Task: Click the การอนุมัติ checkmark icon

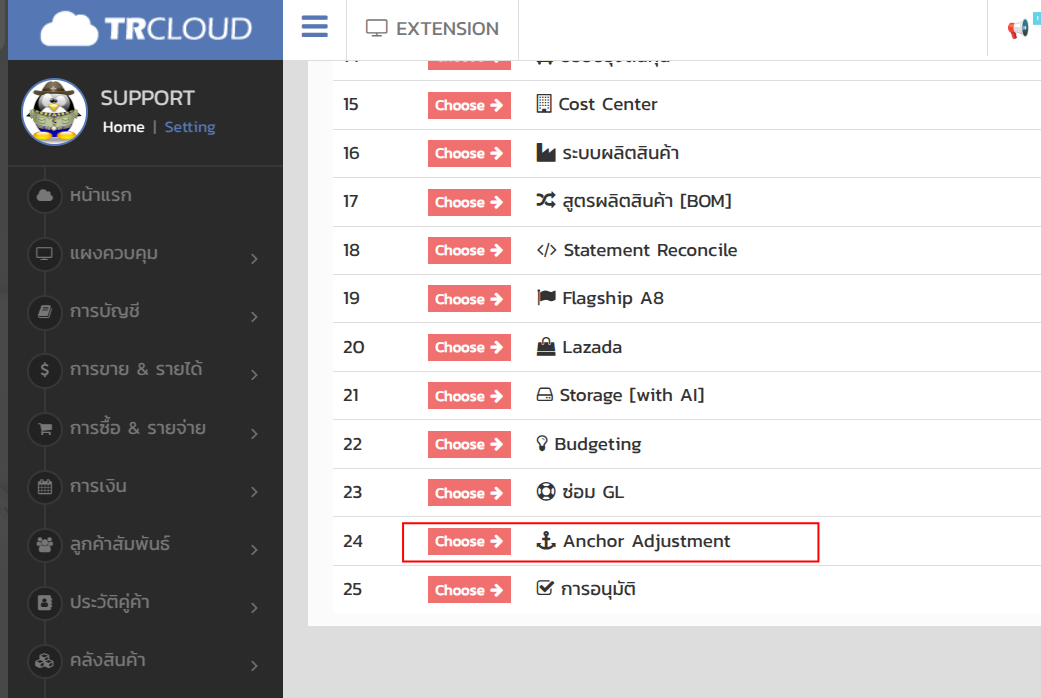Action: point(545,588)
